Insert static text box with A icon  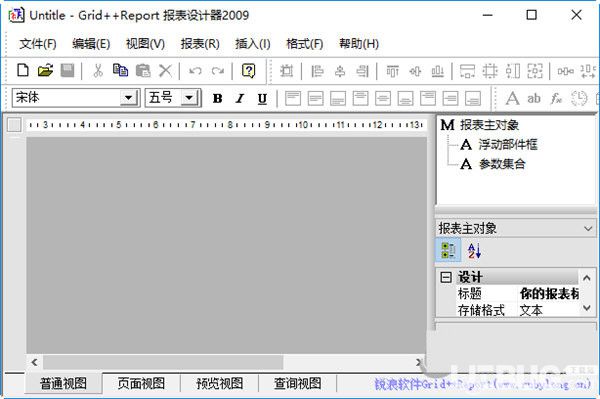click(512, 98)
